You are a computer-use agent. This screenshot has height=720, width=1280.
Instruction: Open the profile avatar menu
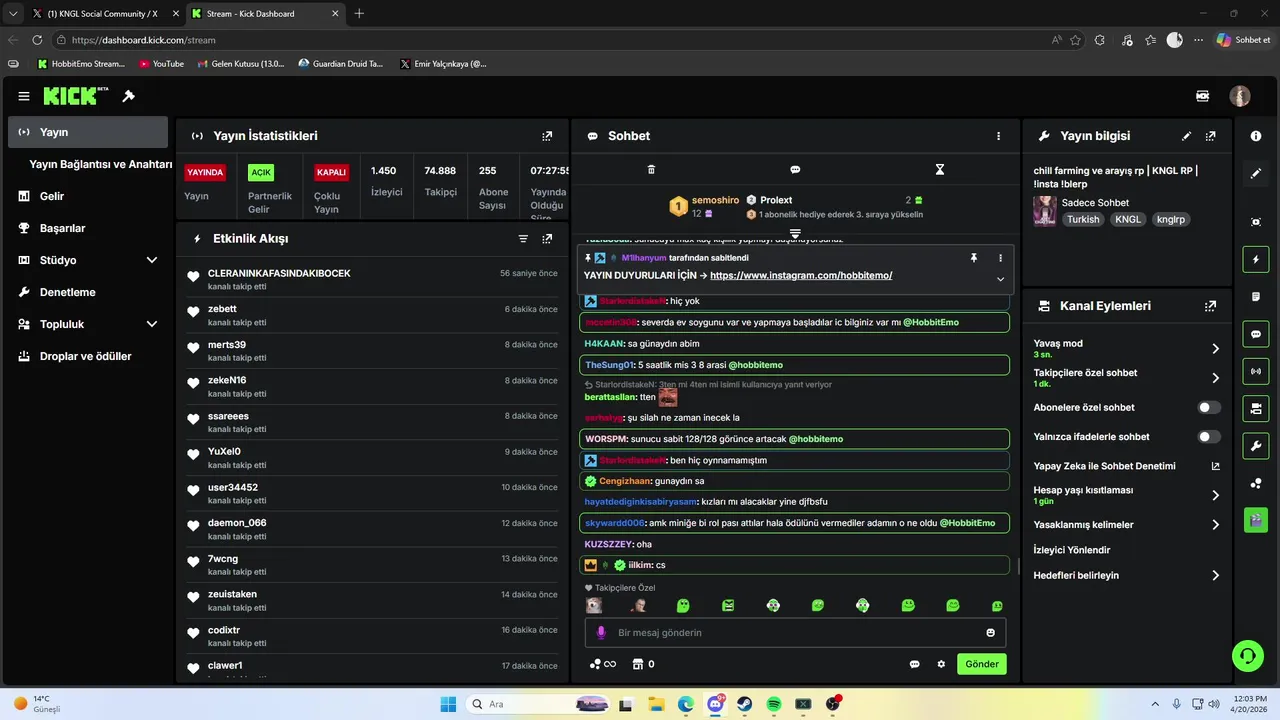(x=1240, y=96)
